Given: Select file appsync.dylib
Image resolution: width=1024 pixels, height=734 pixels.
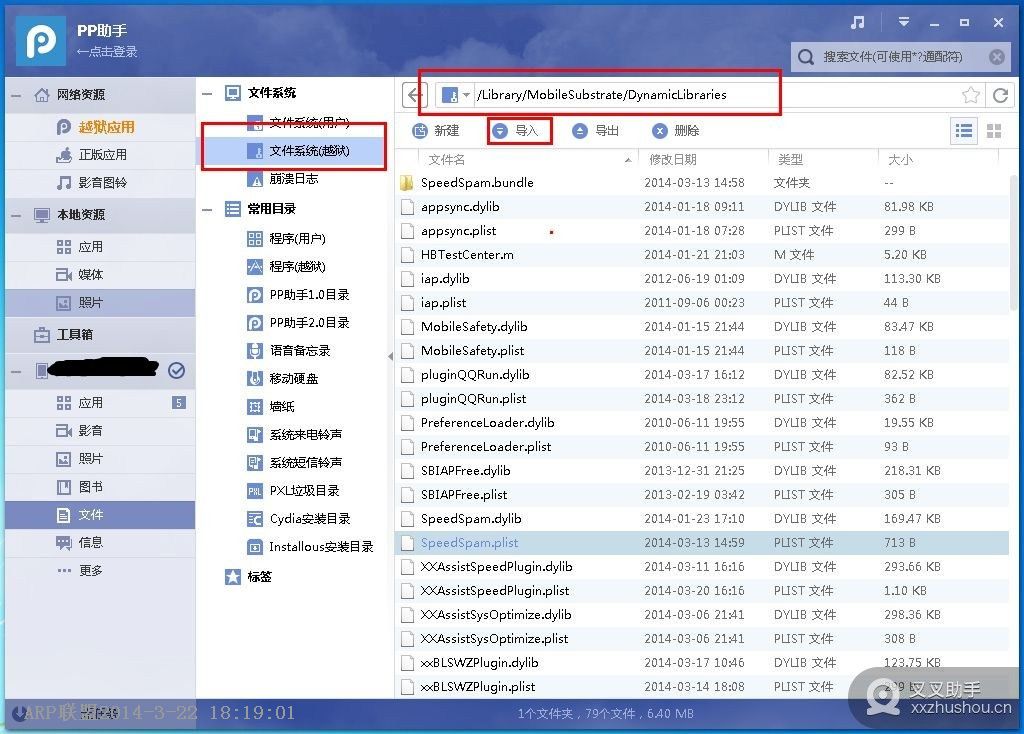Looking at the screenshot, I should pos(703,207).
